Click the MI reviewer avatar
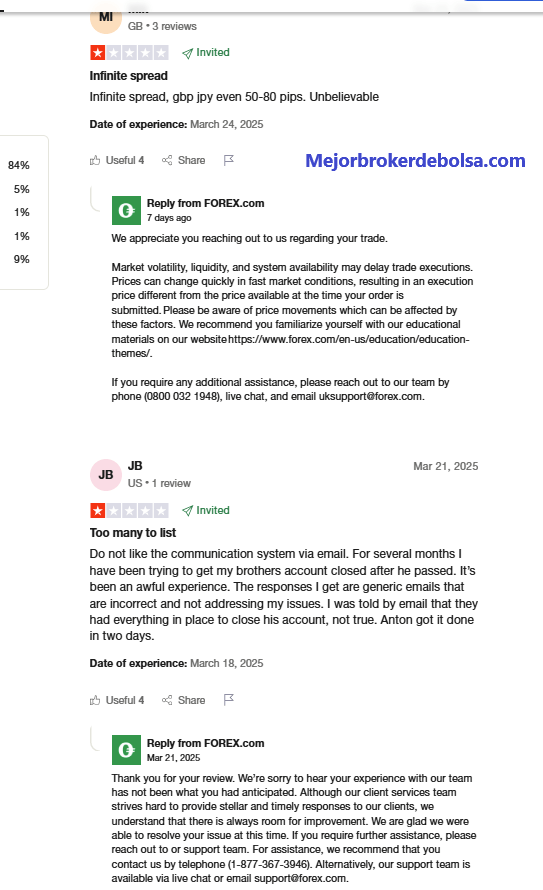543x890 pixels. click(106, 19)
